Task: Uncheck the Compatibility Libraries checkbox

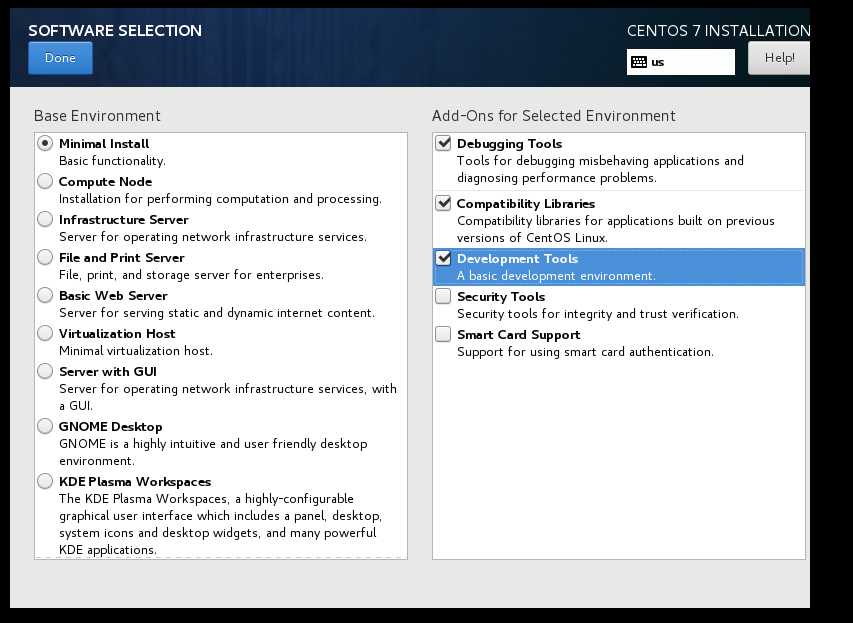Action: click(443, 203)
